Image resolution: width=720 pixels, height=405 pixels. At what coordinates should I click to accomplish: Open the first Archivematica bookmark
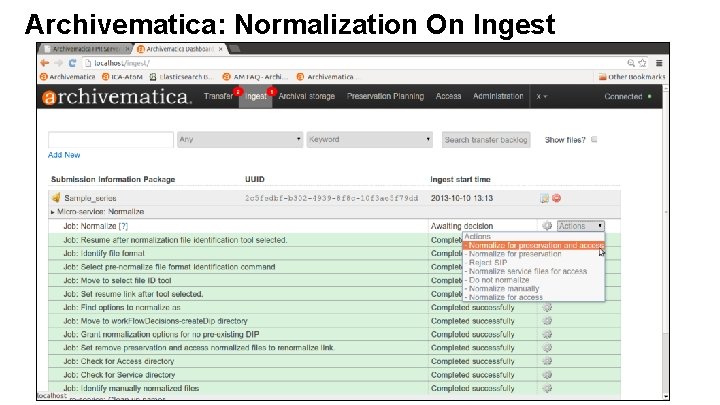[68, 77]
